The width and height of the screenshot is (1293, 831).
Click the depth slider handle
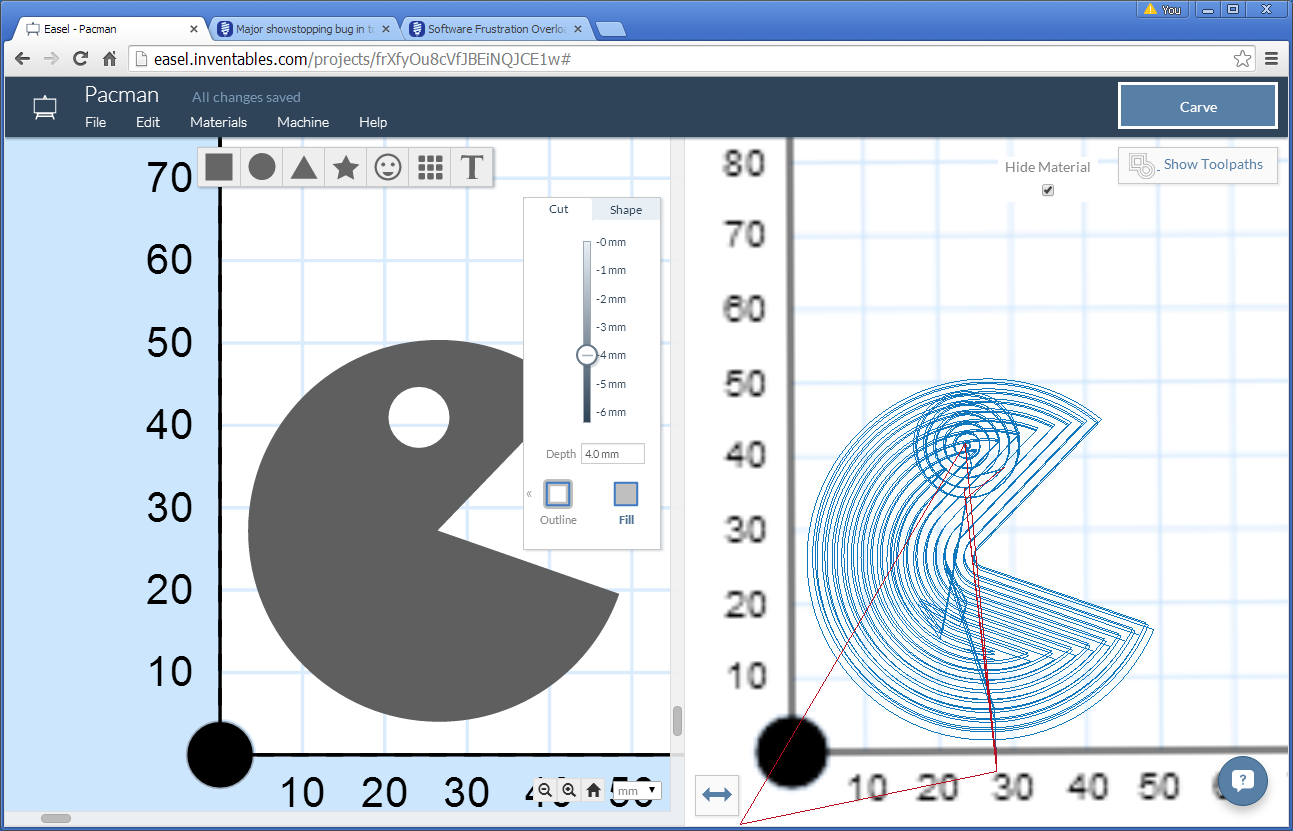coord(587,355)
